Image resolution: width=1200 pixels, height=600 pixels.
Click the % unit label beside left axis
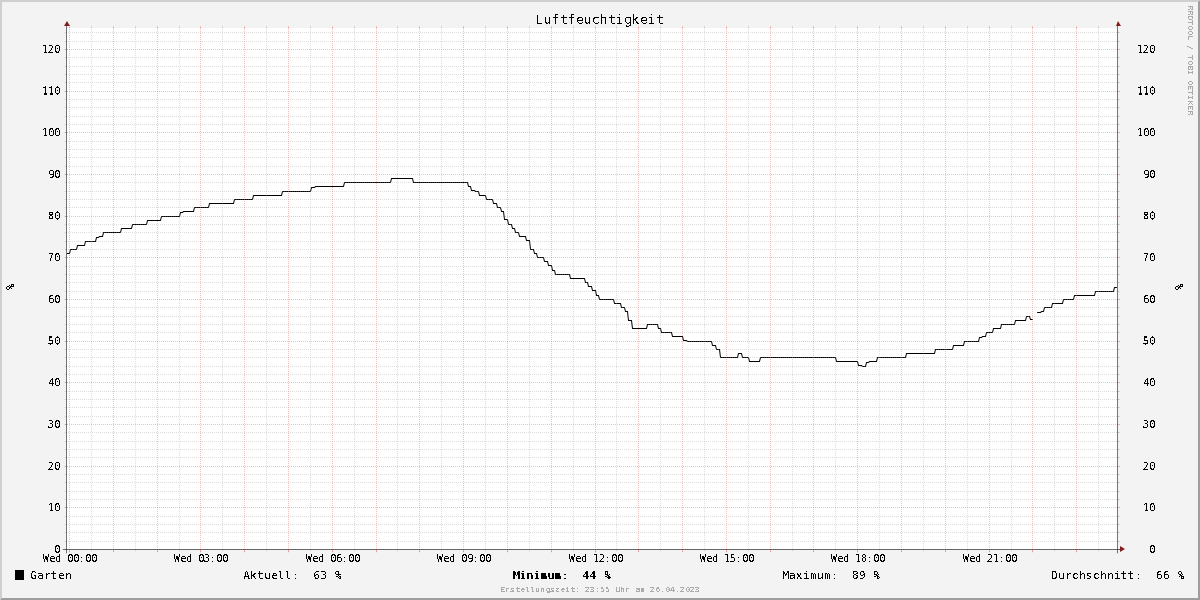click(10, 287)
